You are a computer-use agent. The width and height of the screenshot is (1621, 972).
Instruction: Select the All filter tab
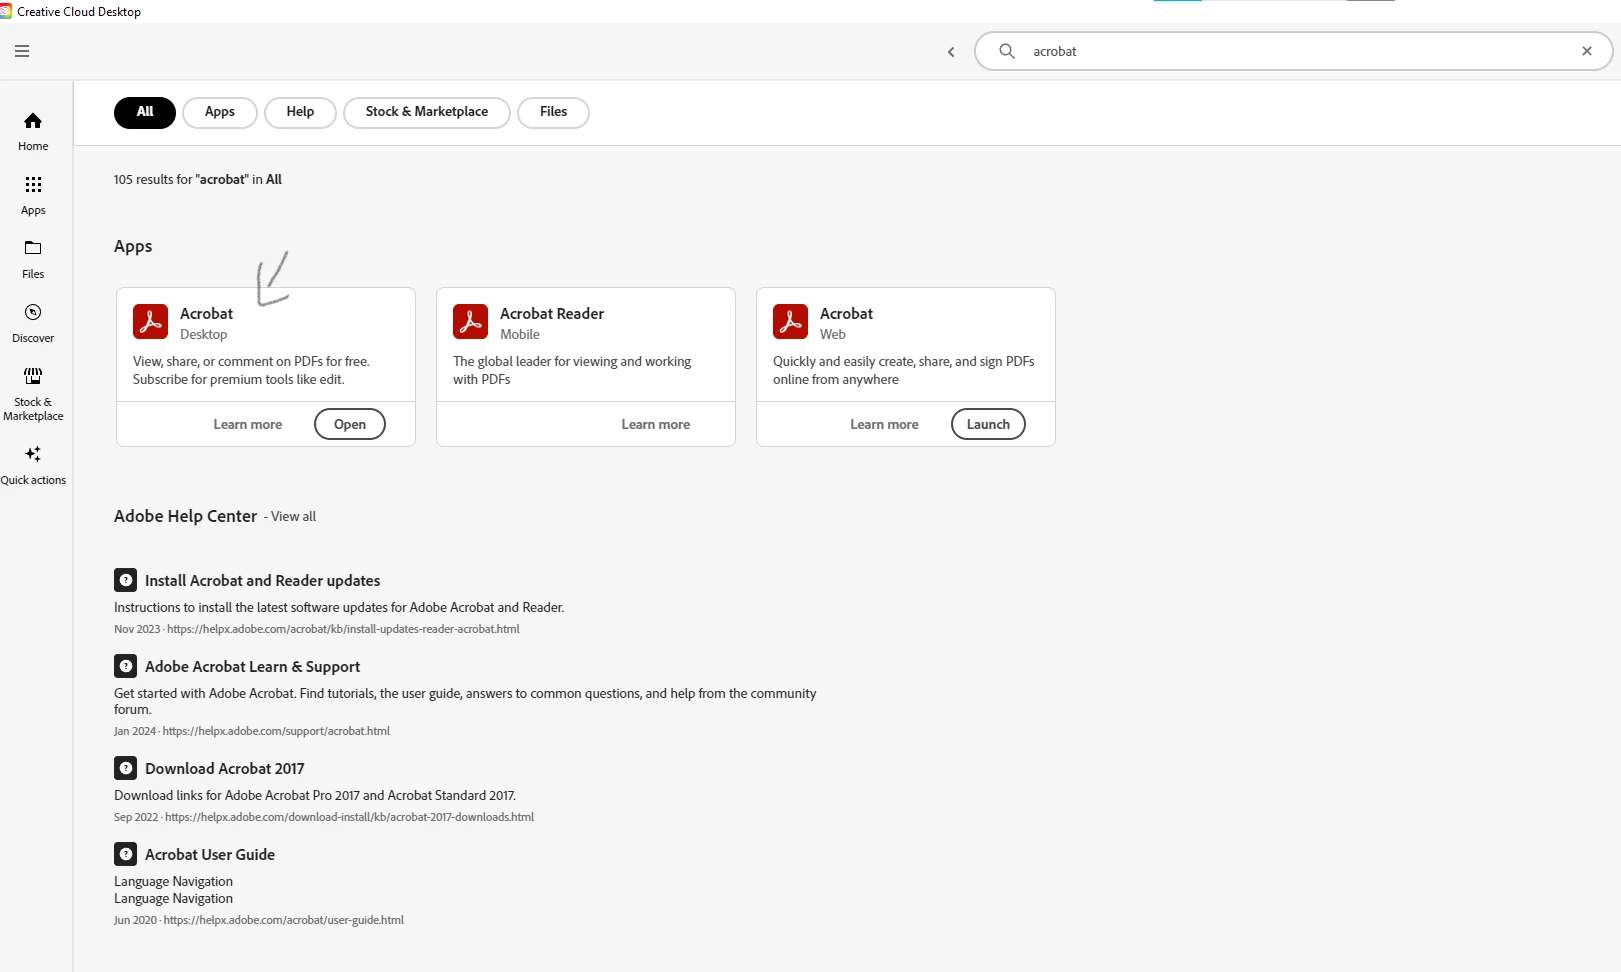[145, 112]
